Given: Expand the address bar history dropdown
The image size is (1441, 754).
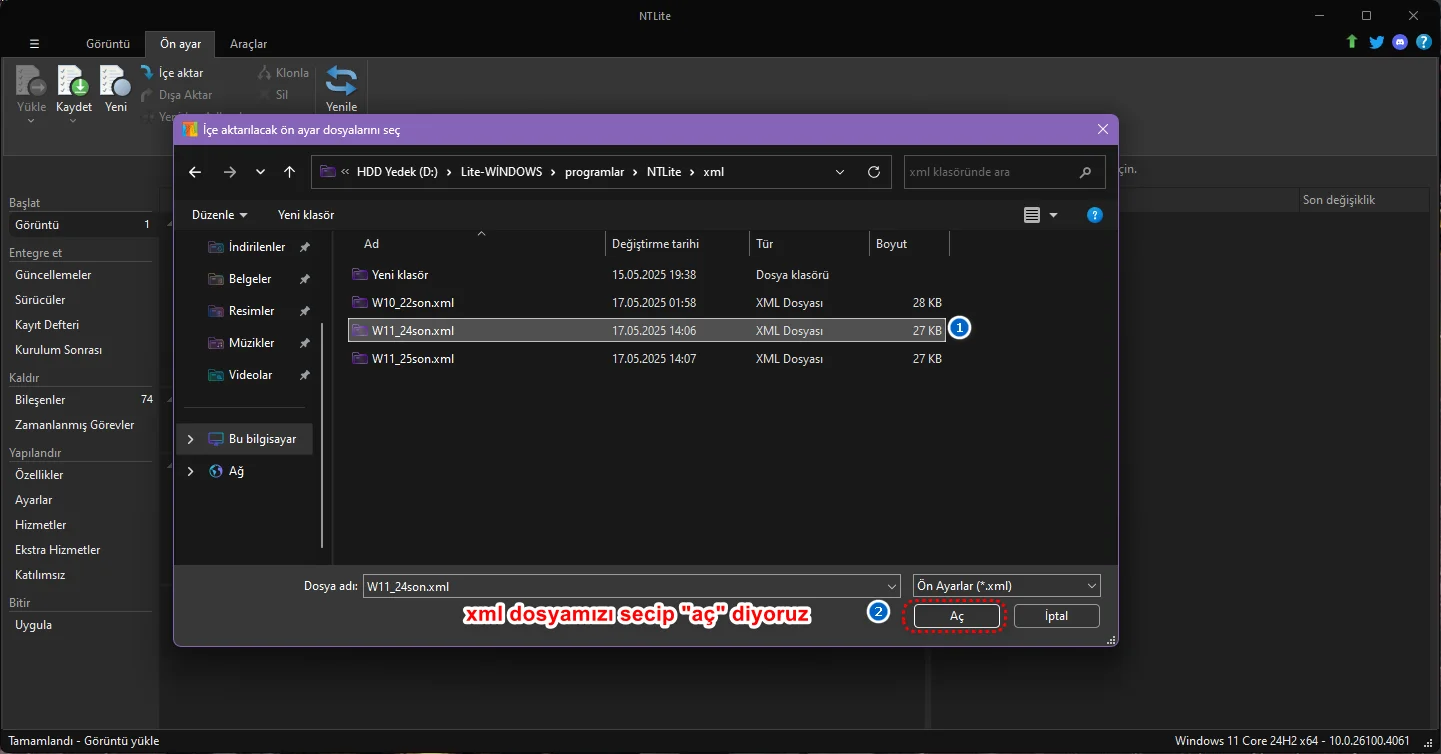Looking at the screenshot, I should click(840, 172).
